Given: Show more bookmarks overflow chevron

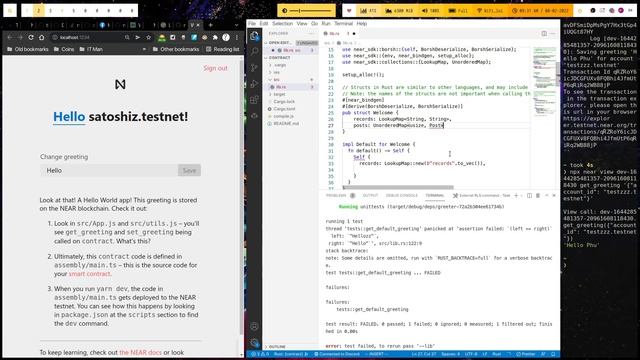Looking at the screenshot, I should tap(144, 49).
